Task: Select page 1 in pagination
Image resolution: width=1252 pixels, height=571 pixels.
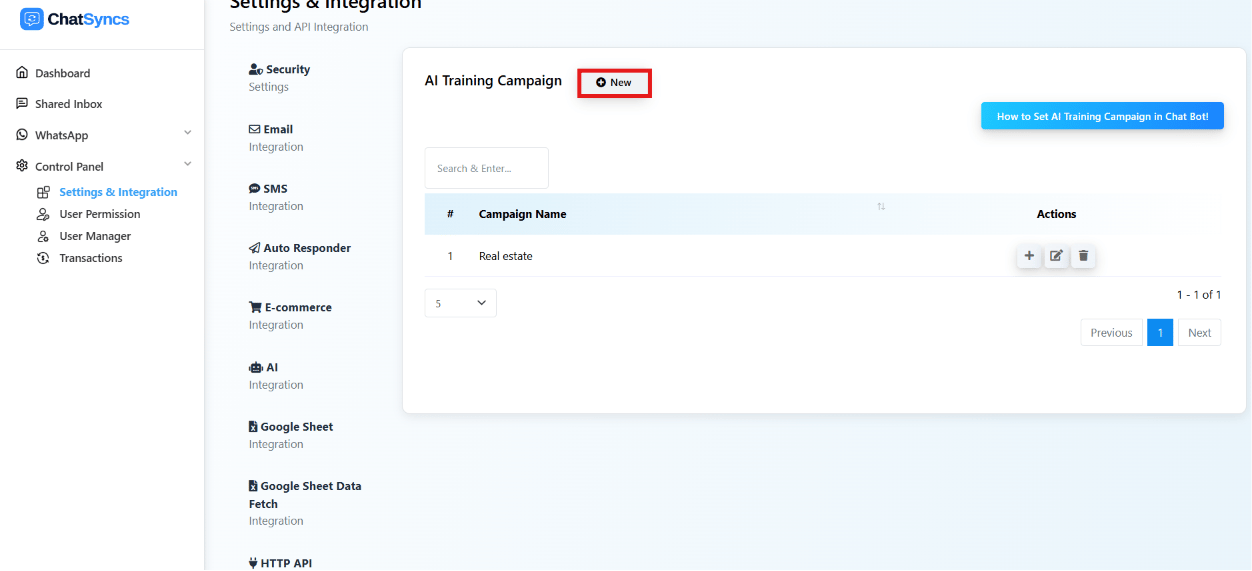Action: tap(1160, 333)
